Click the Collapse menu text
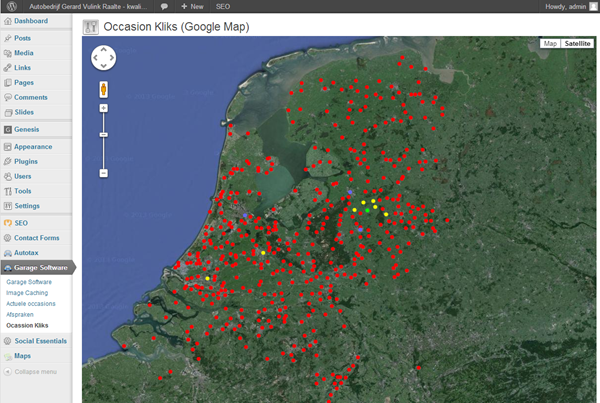Screen dimensions: 600x403 [36, 372]
